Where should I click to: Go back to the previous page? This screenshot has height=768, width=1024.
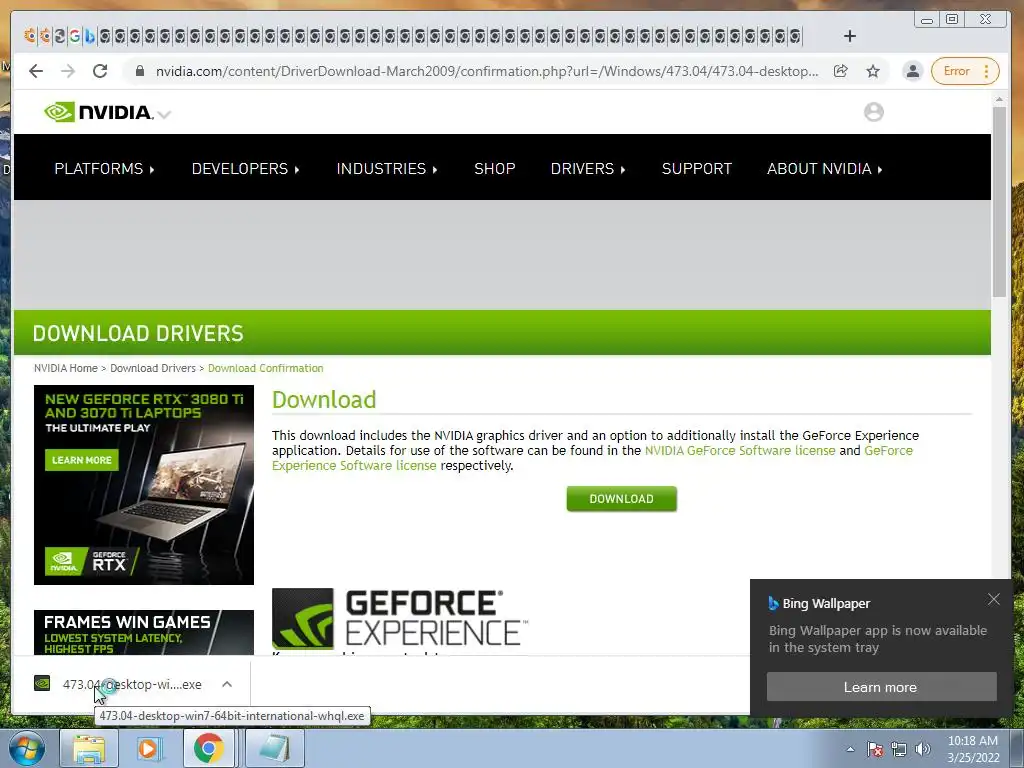[36, 71]
